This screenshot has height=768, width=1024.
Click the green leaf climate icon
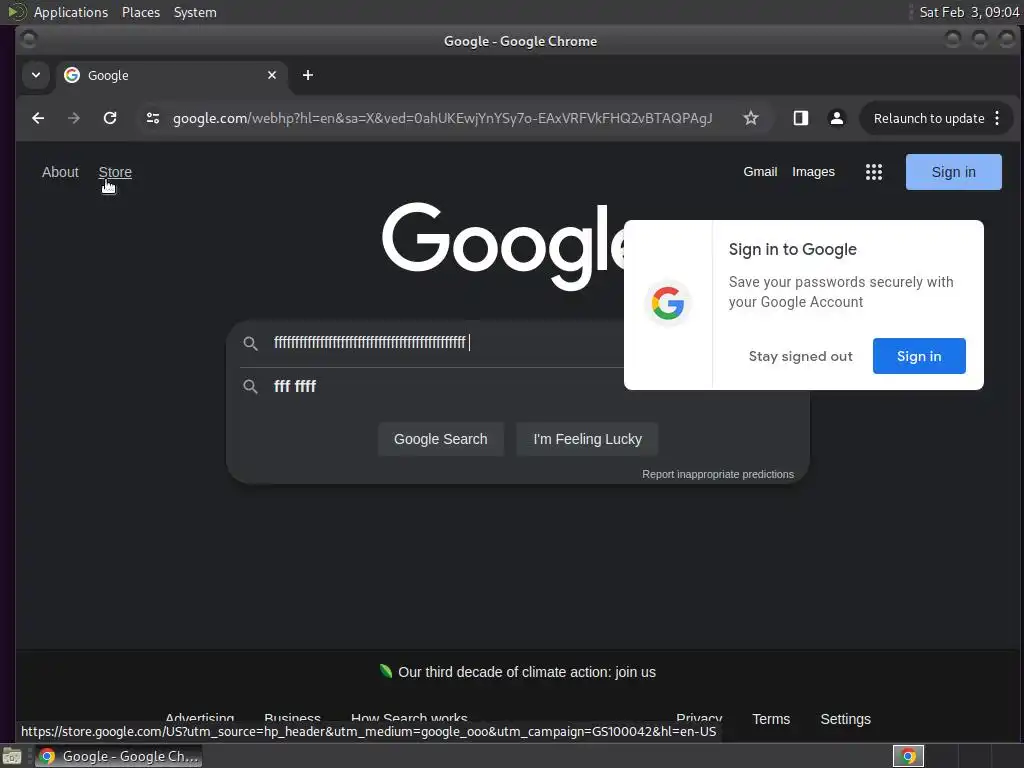pos(386,671)
